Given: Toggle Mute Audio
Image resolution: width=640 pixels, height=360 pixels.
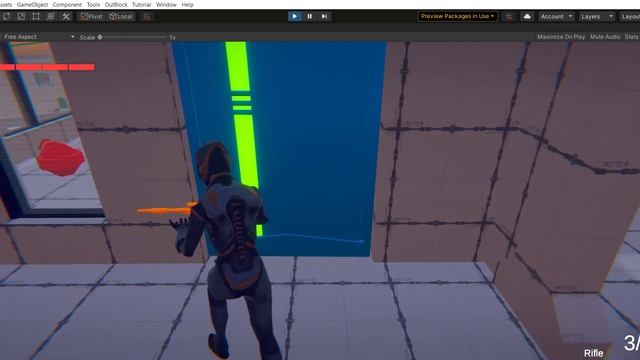Looking at the screenshot, I should point(605,37).
